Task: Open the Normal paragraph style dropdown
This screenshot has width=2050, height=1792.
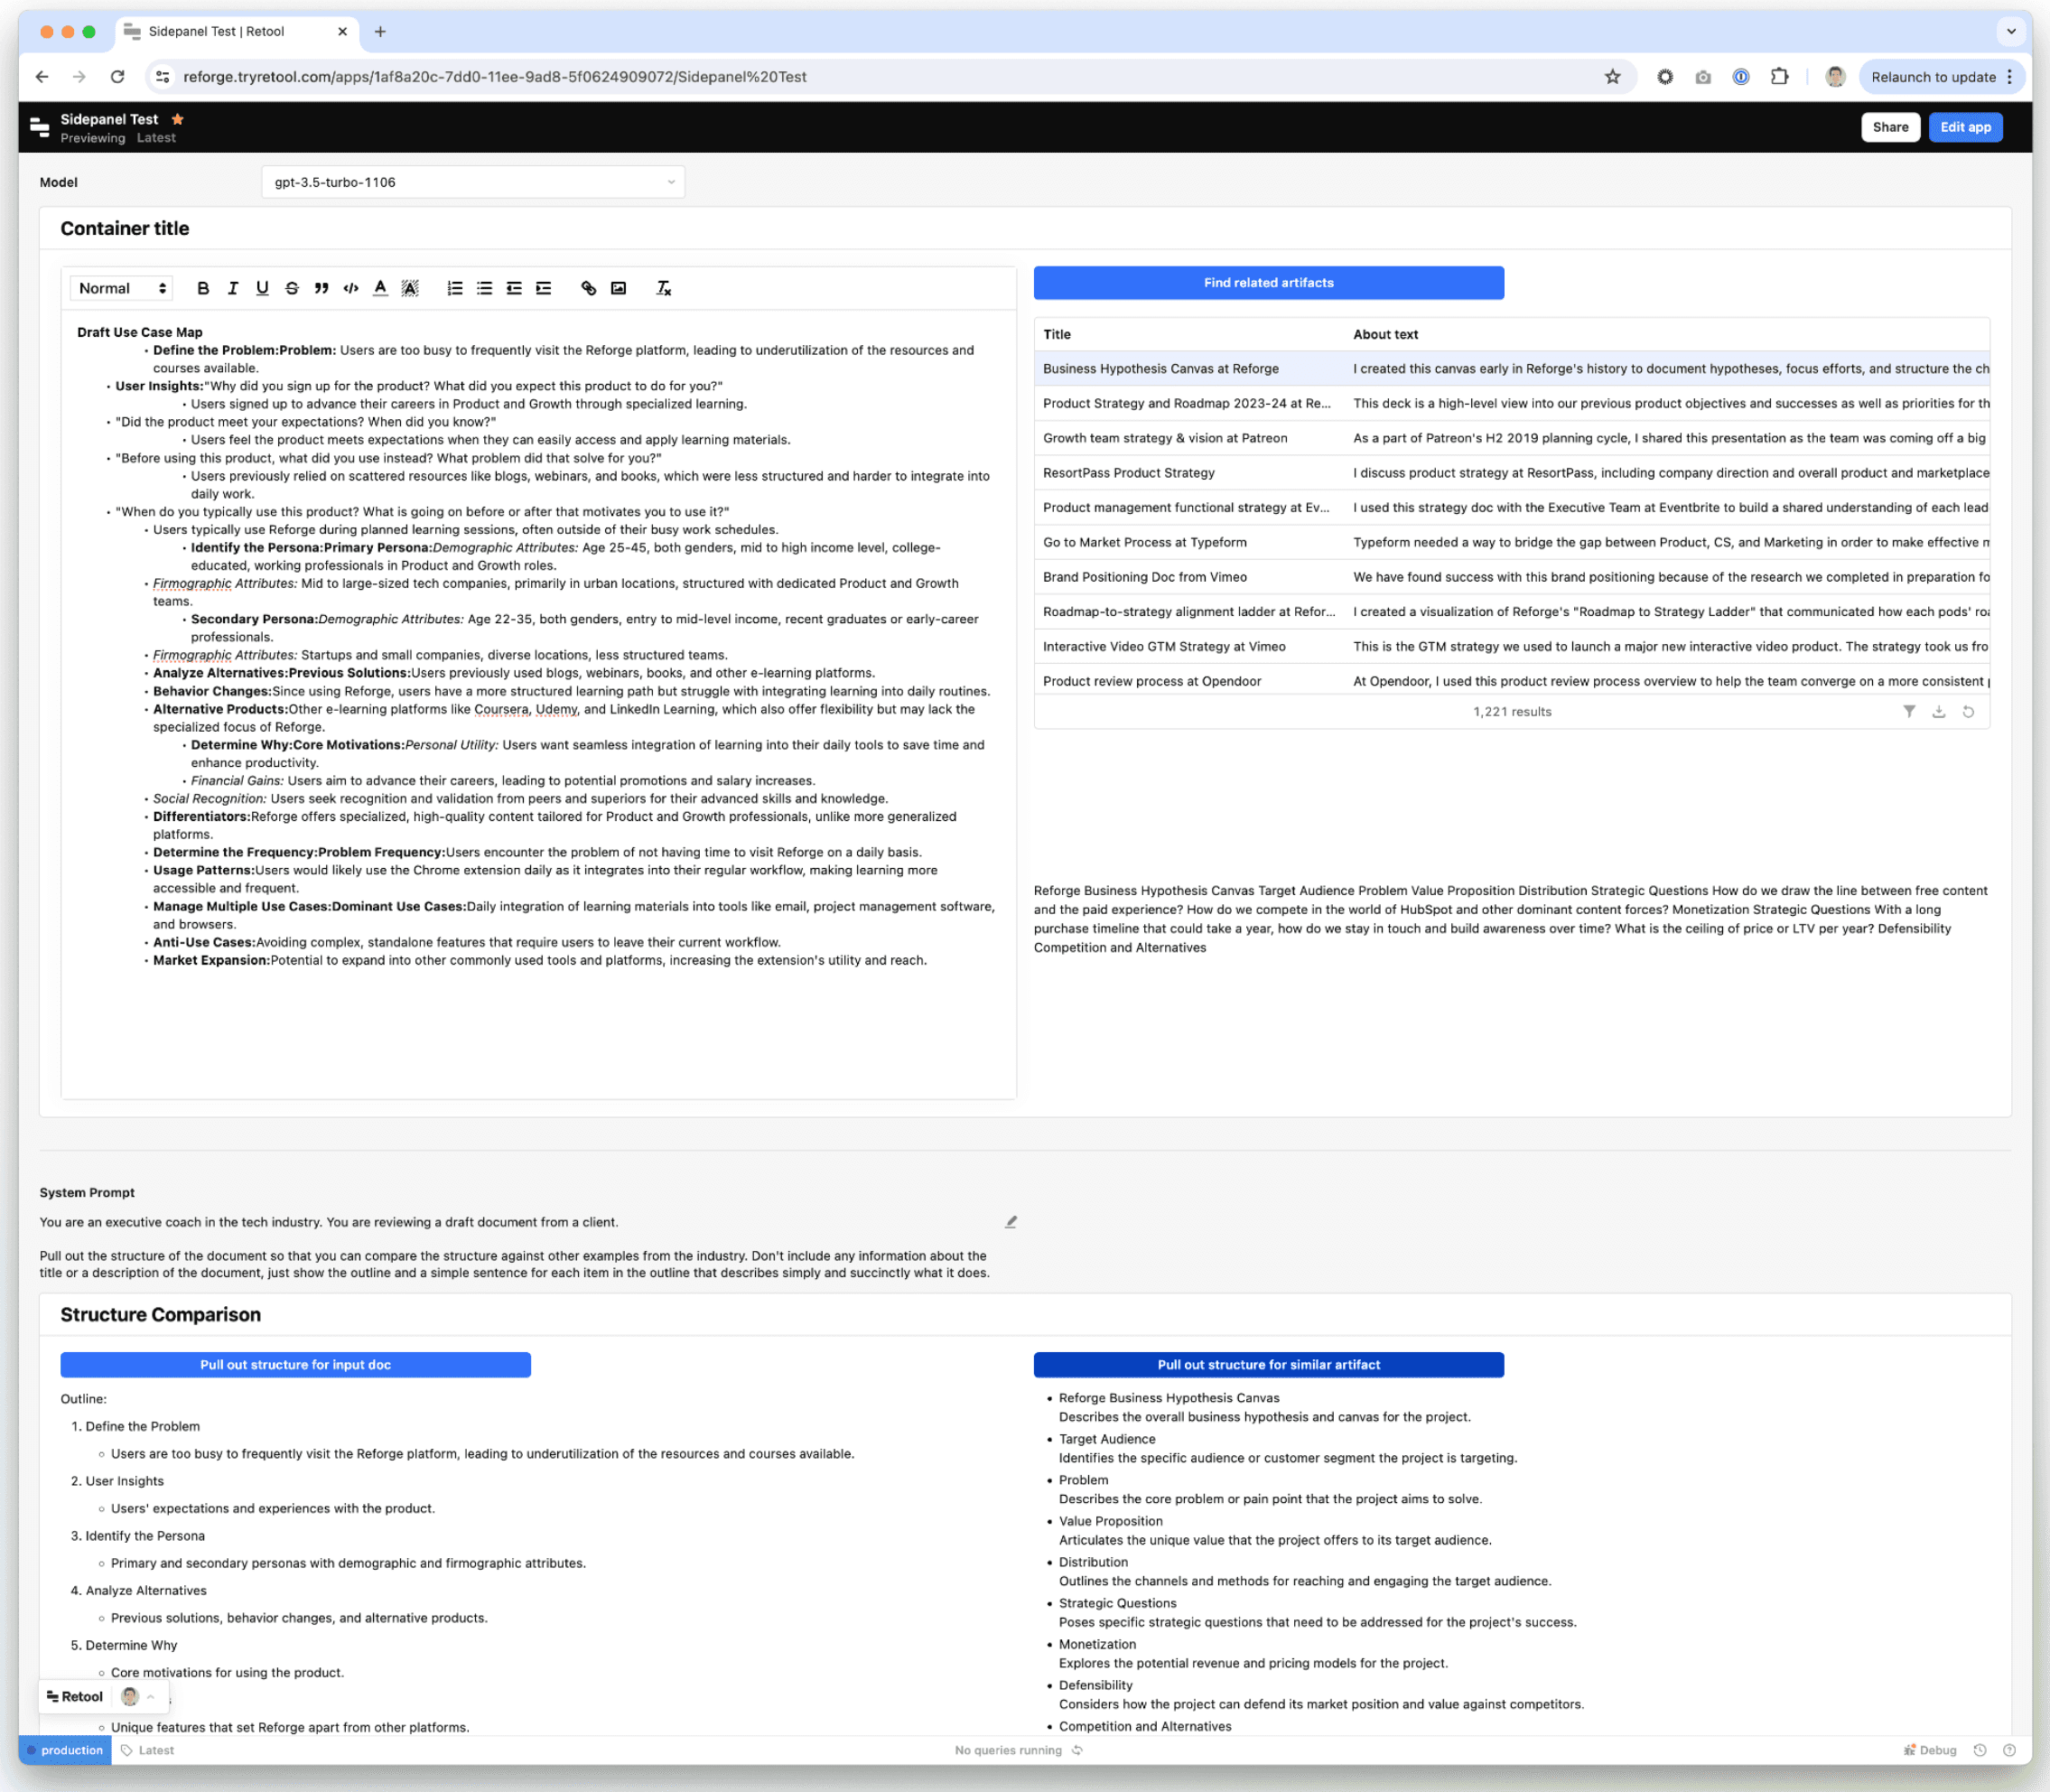Action: click(122, 288)
